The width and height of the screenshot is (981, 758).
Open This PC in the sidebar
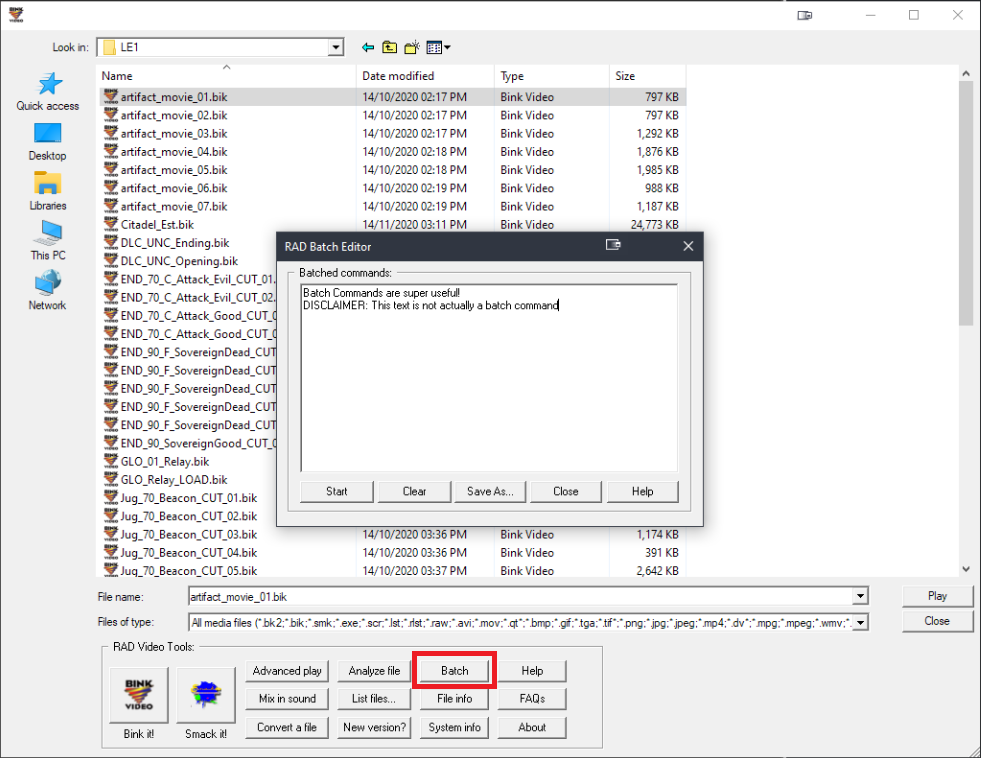click(48, 241)
